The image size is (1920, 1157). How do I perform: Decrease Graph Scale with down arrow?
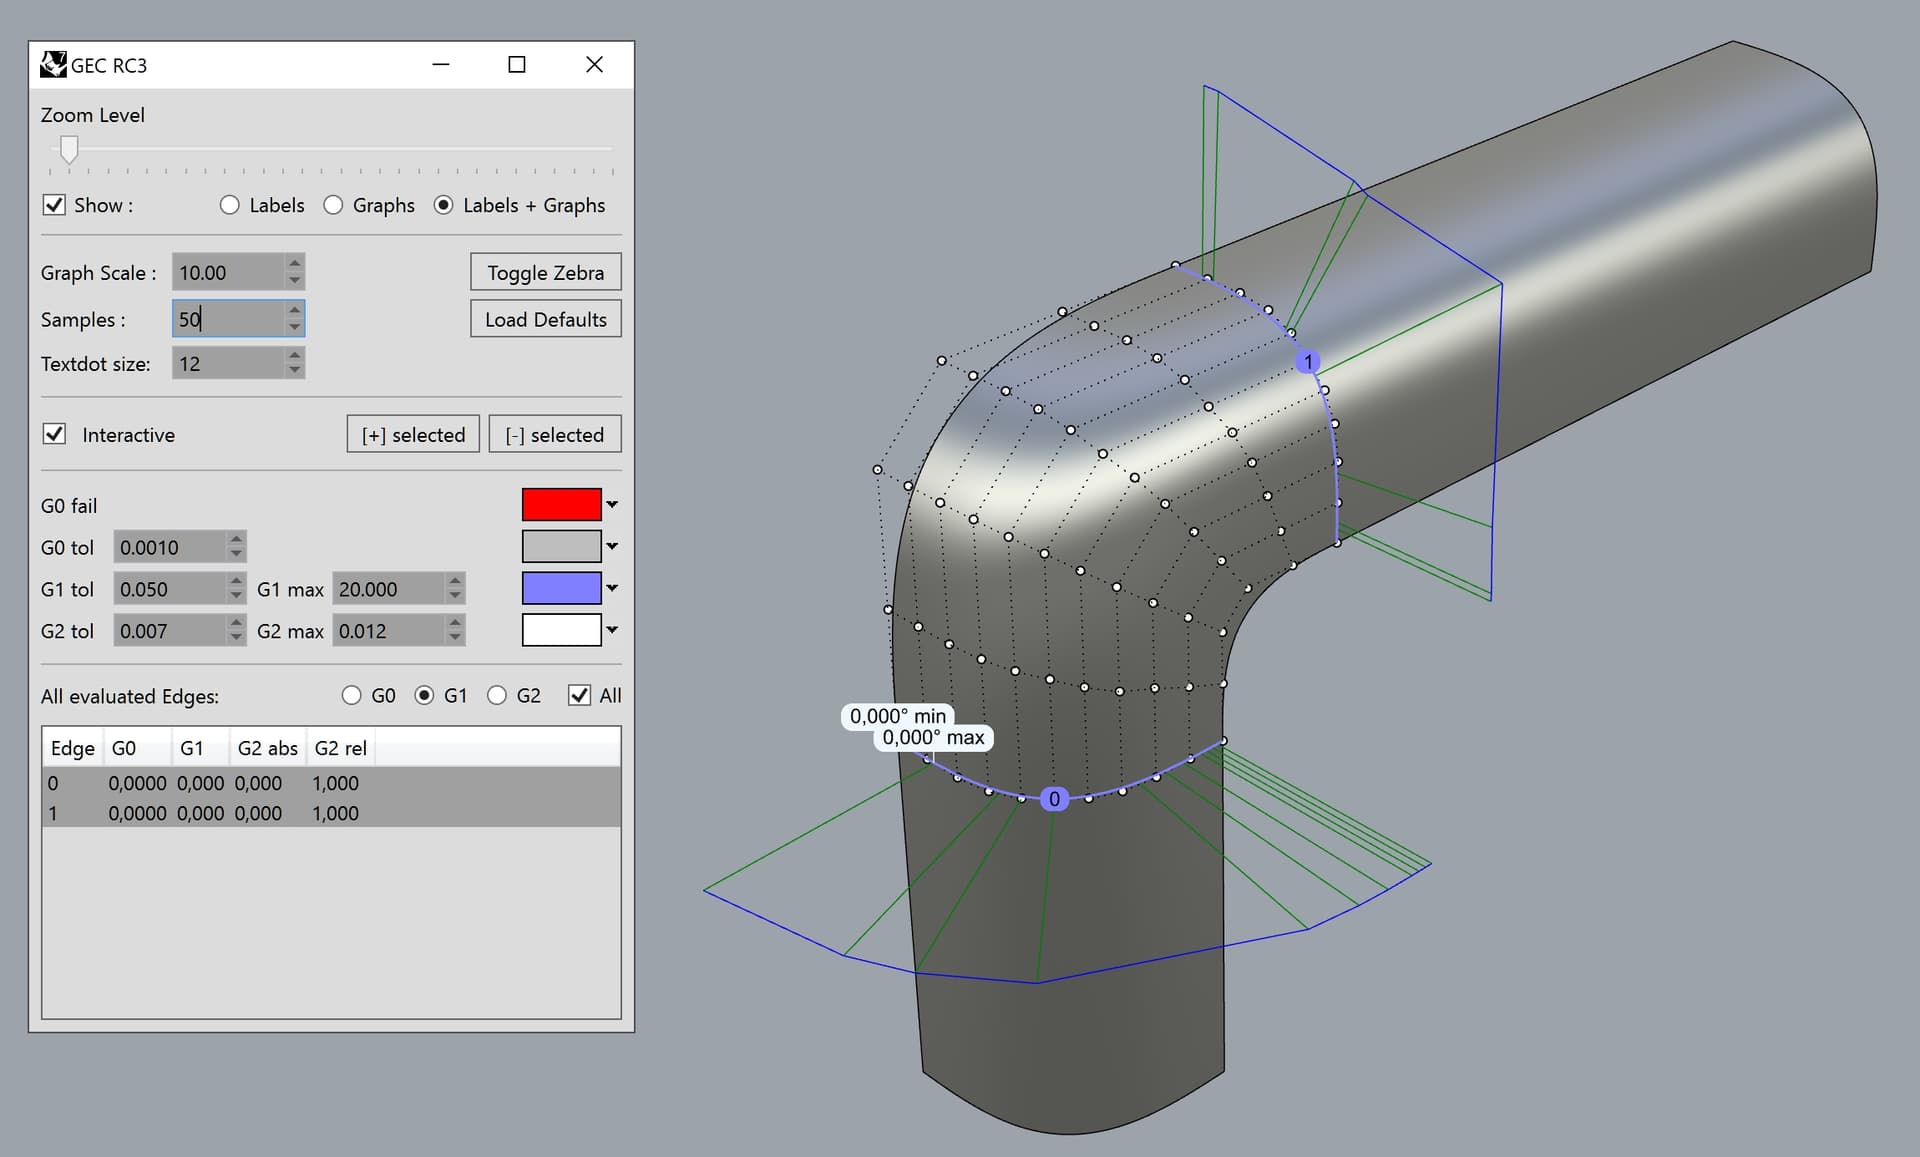point(294,281)
